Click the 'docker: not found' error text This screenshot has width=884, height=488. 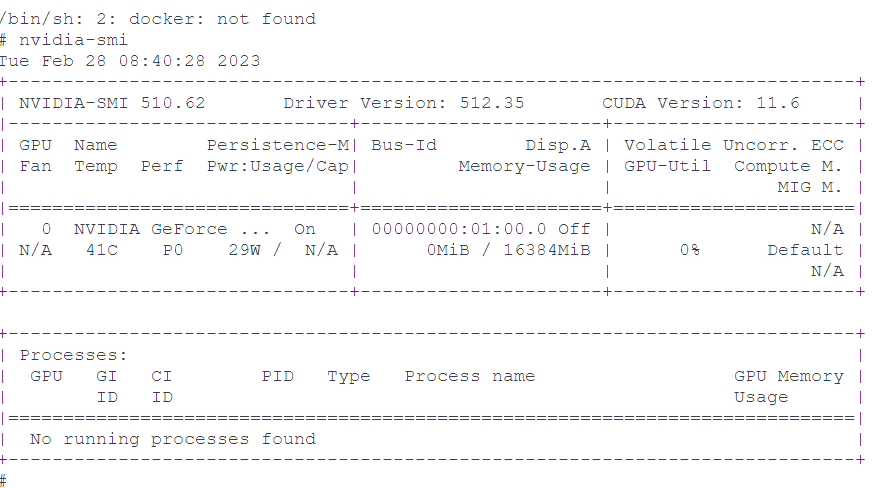[222, 19]
